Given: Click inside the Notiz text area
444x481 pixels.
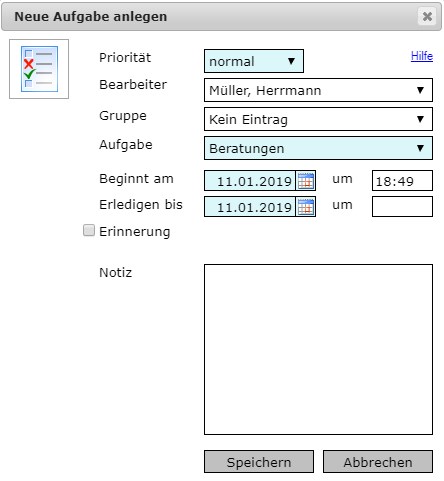Looking at the screenshot, I should point(318,349).
